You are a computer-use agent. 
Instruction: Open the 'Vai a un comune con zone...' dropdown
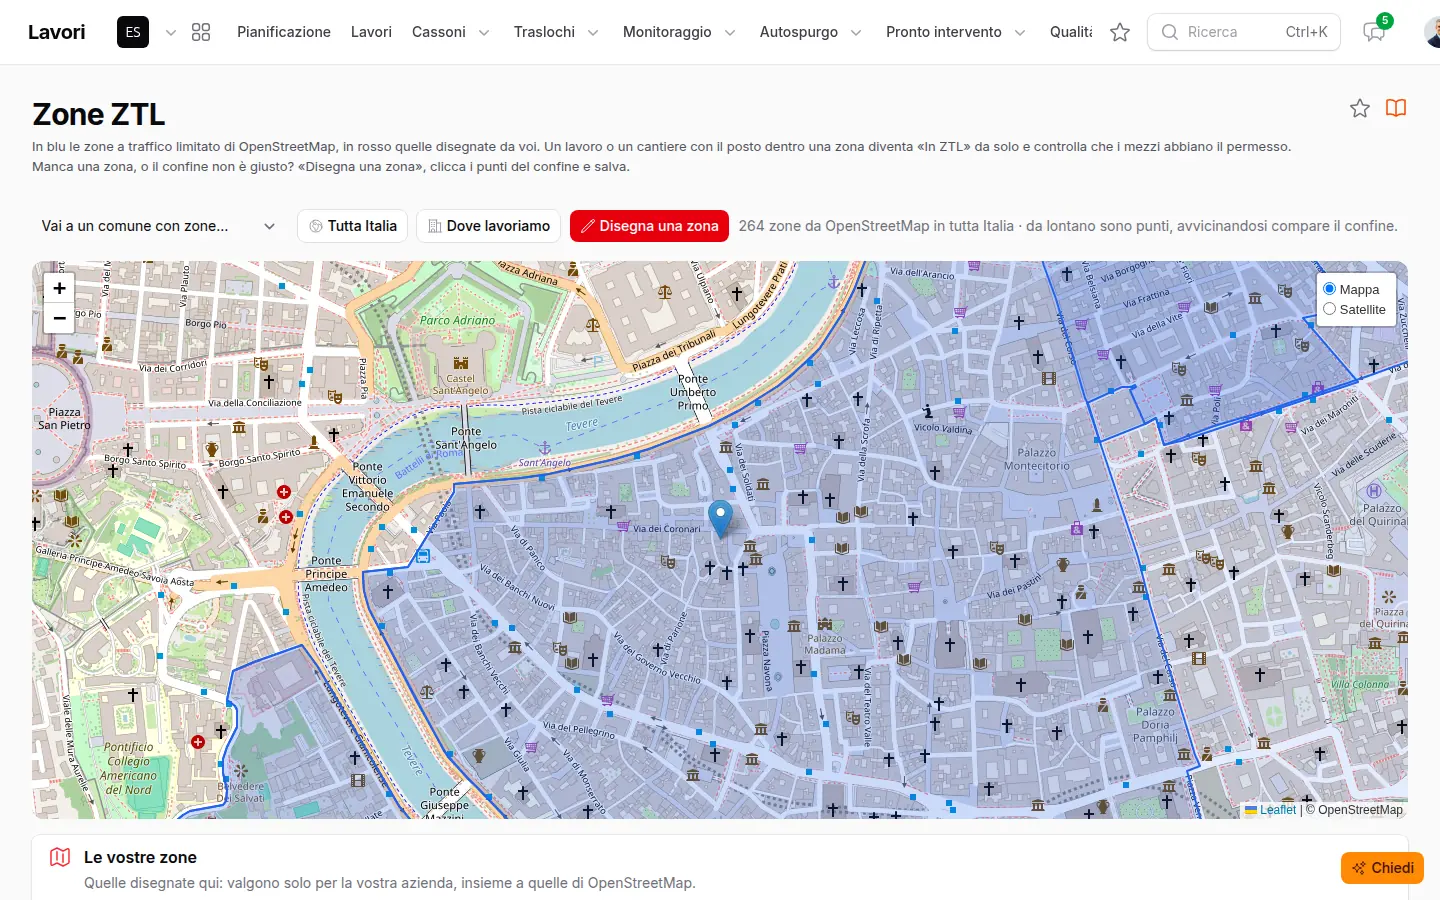158,226
